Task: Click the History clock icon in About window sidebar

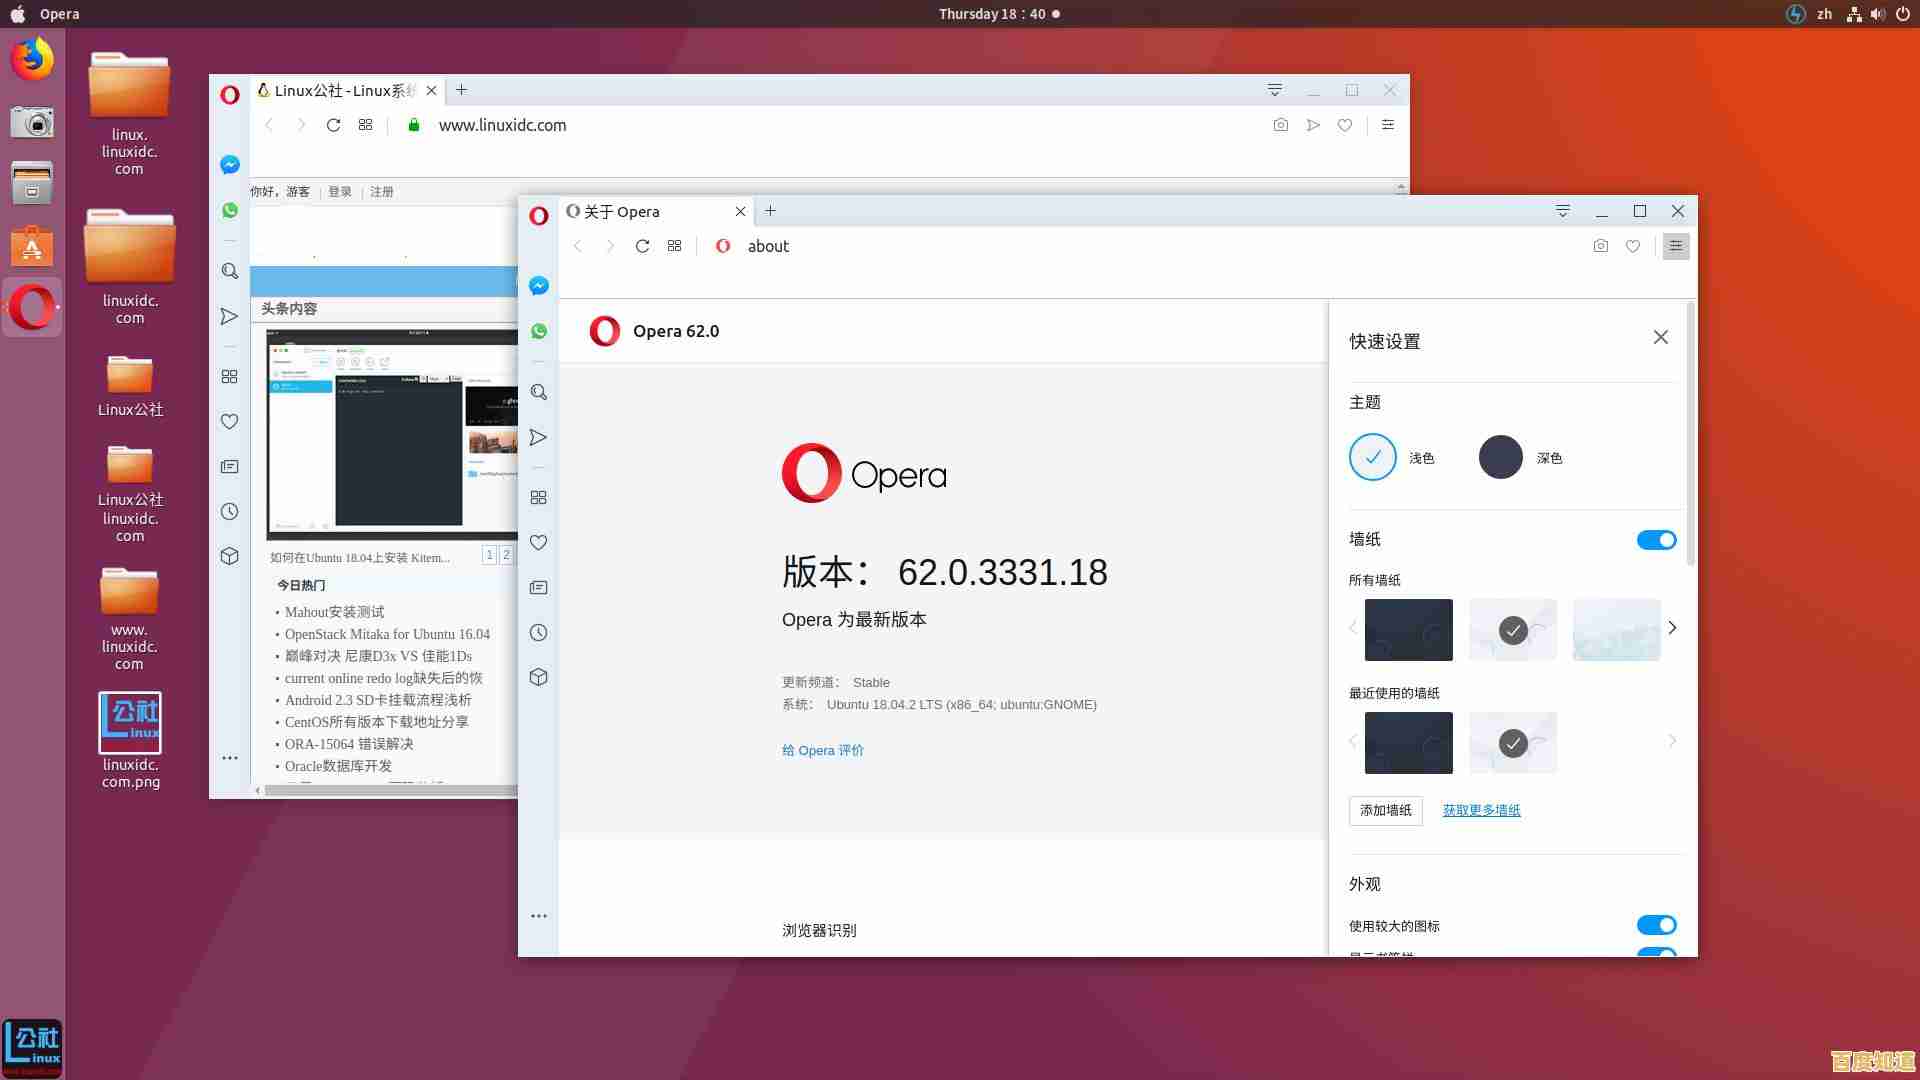Action: [x=538, y=632]
